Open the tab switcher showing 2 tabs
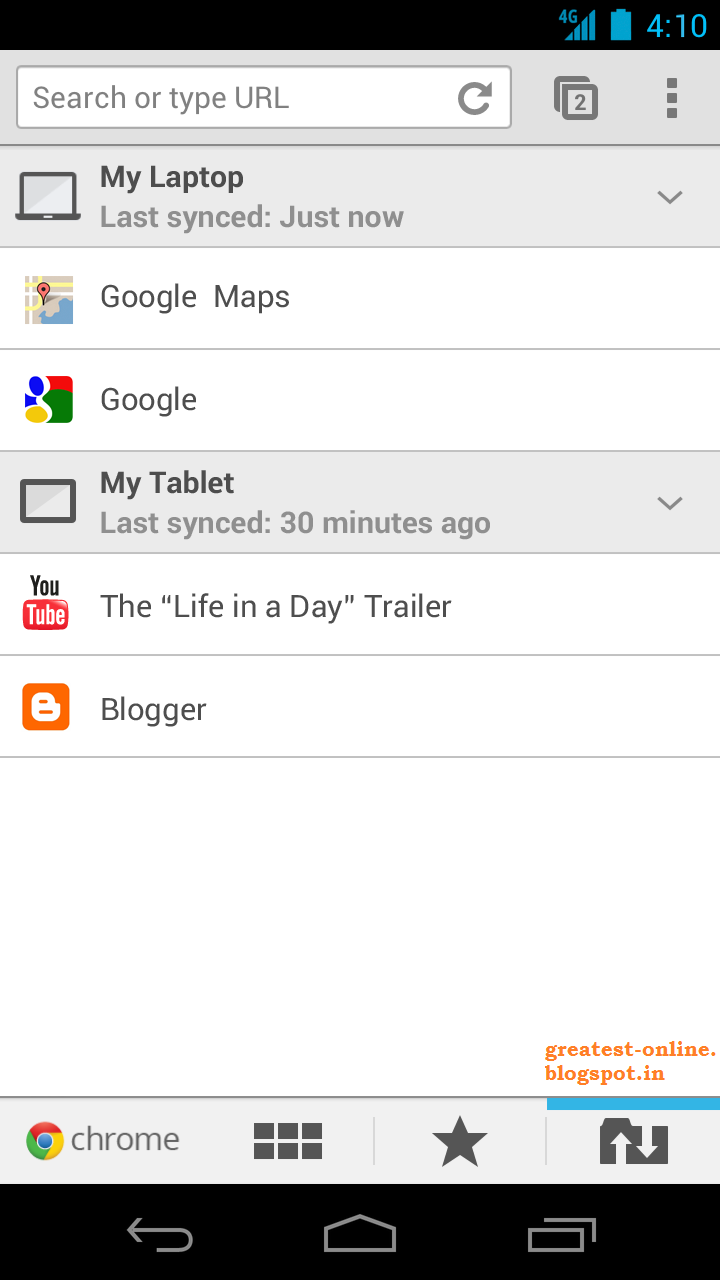 (576, 98)
